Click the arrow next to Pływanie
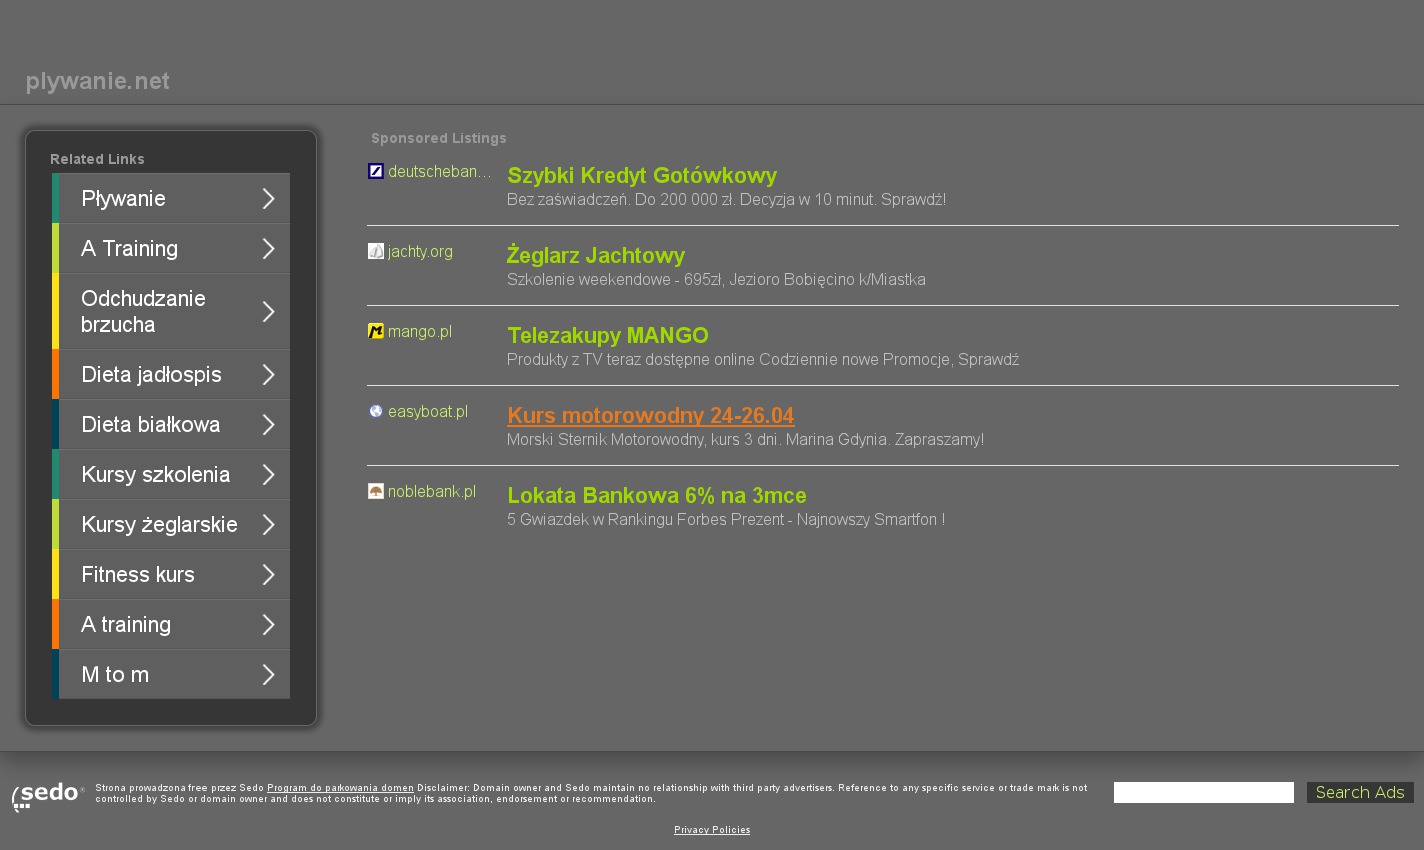 tap(268, 199)
